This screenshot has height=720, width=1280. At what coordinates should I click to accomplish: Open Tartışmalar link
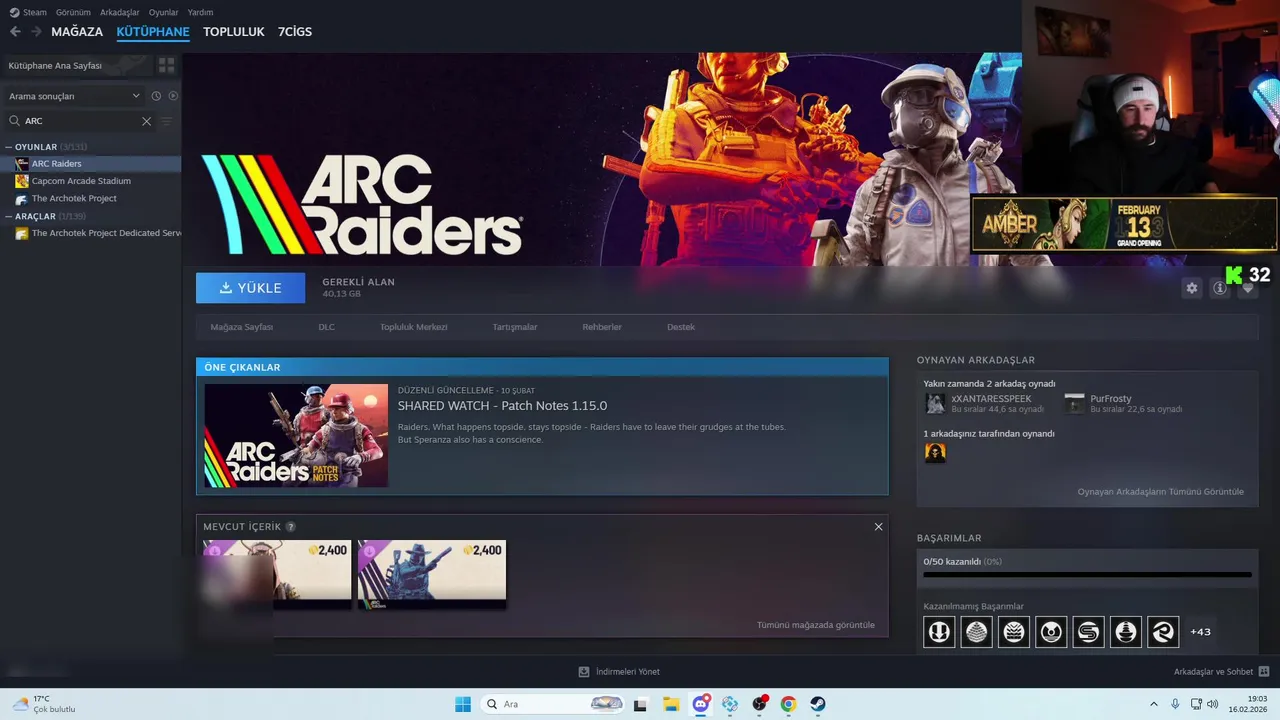[514, 327]
